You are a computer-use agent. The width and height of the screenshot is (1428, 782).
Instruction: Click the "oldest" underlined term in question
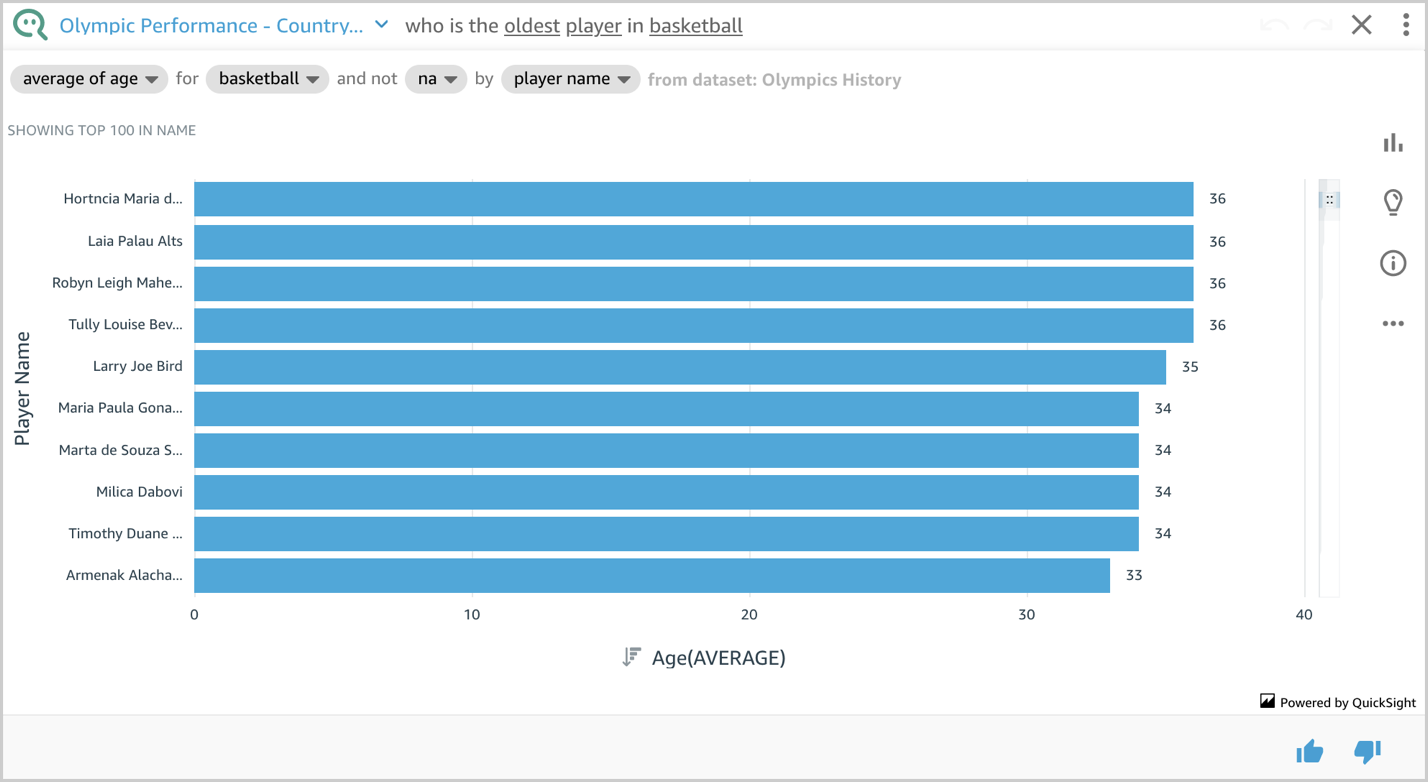[532, 26]
